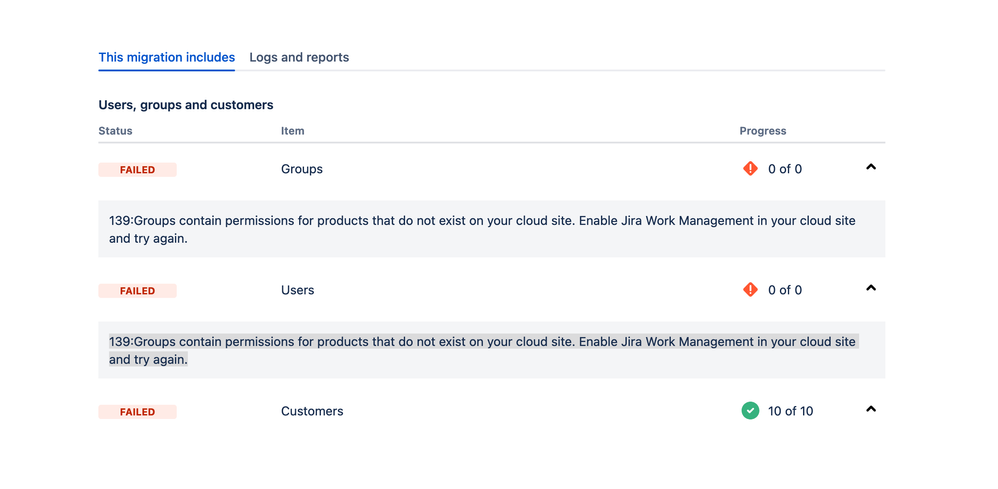Open the Logs and reports tab
Viewport: 998px width, 489px height.
tap(299, 57)
